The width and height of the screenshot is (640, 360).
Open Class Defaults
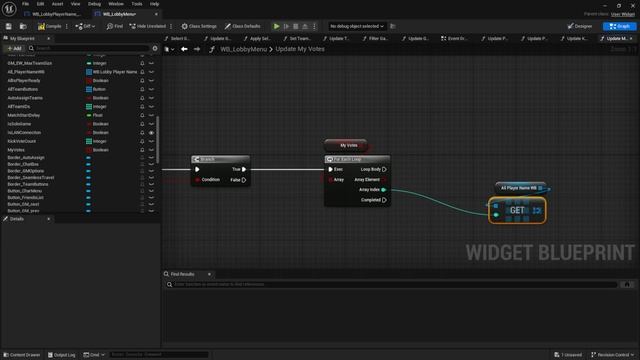click(x=242, y=26)
